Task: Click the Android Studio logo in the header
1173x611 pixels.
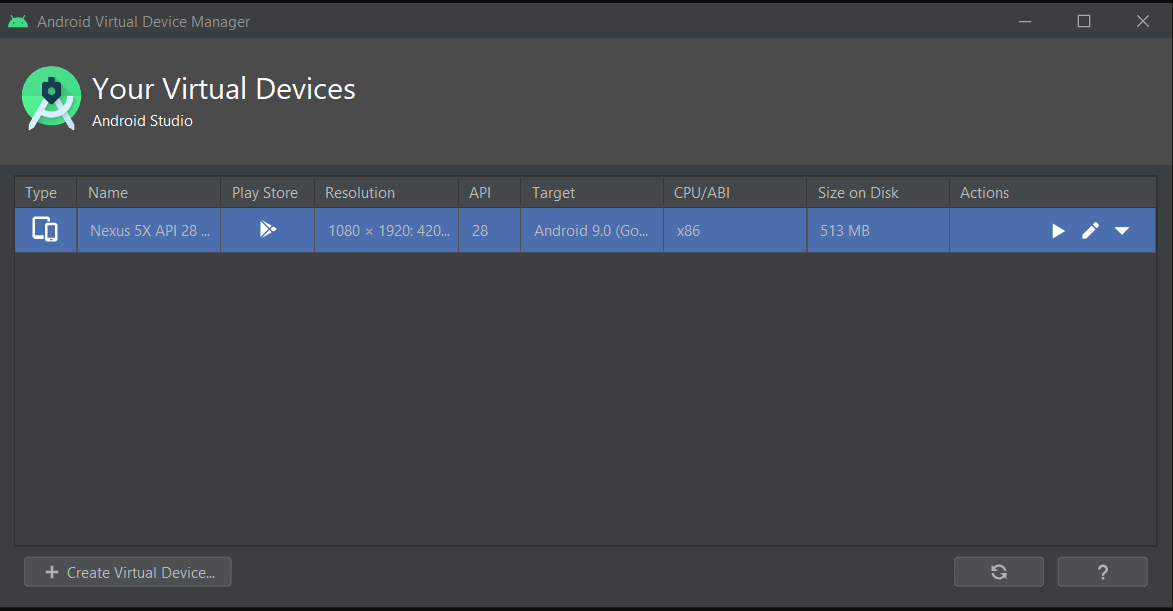Action: [x=52, y=98]
